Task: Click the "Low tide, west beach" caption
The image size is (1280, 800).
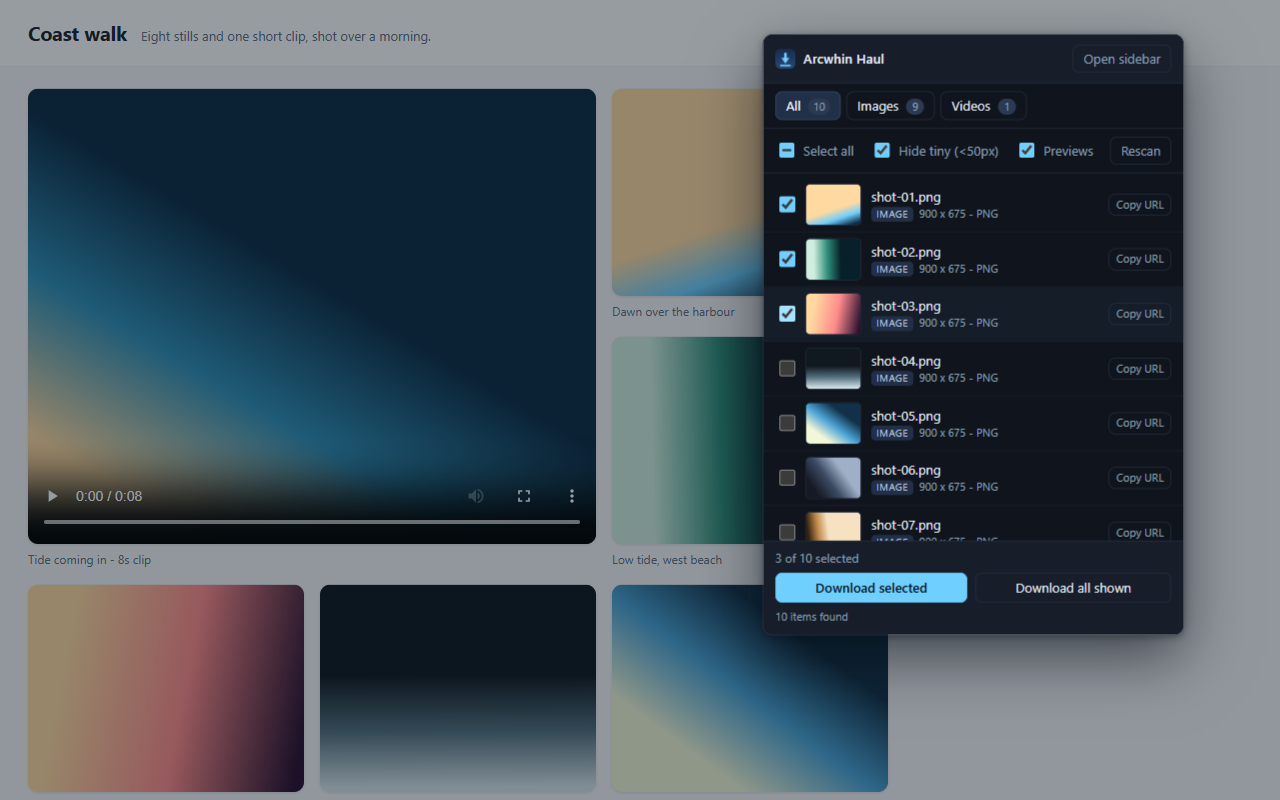Action: [x=667, y=560]
